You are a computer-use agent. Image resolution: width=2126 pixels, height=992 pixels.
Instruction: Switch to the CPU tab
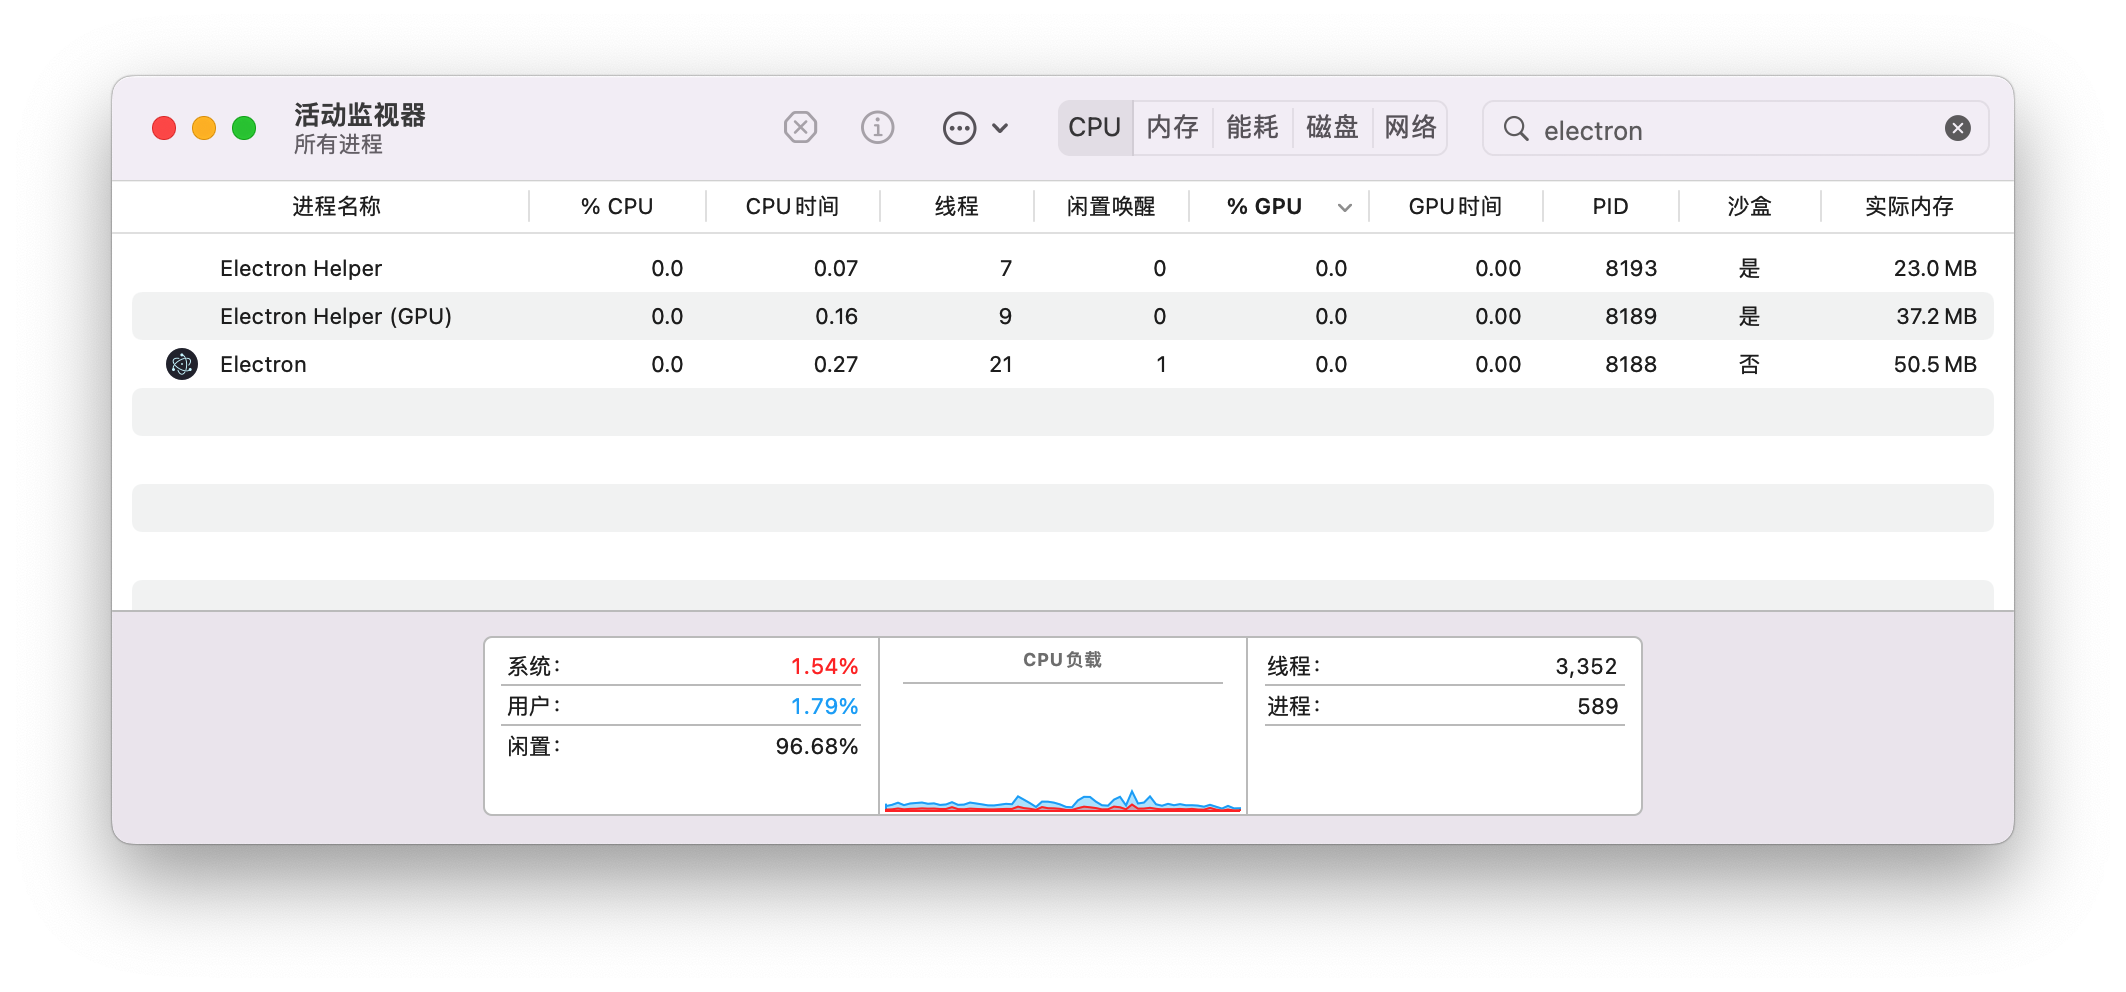pyautogui.click(x=1094, y=128)
